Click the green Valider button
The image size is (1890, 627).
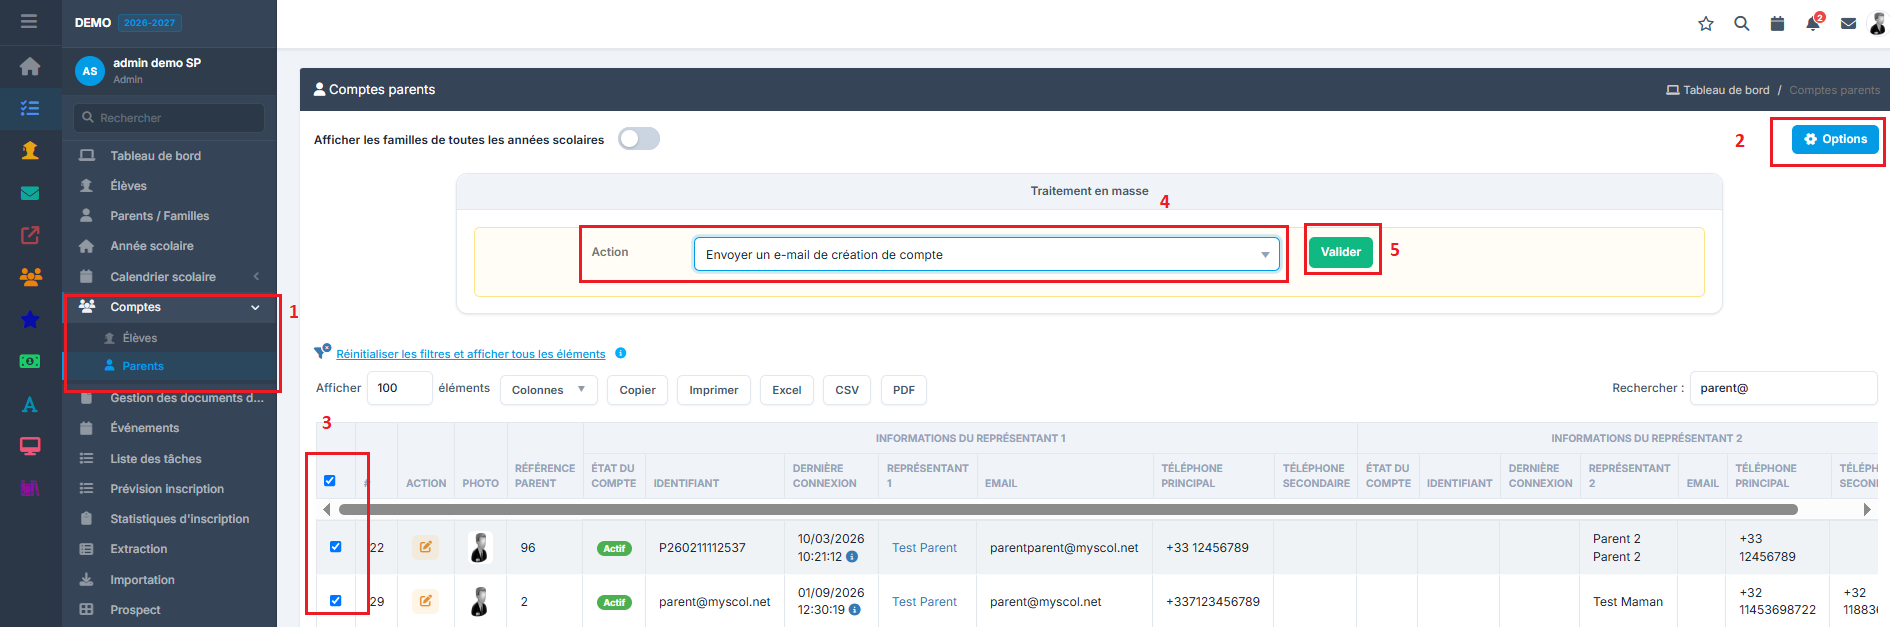pyautogui.click(x=1340, y=252)
